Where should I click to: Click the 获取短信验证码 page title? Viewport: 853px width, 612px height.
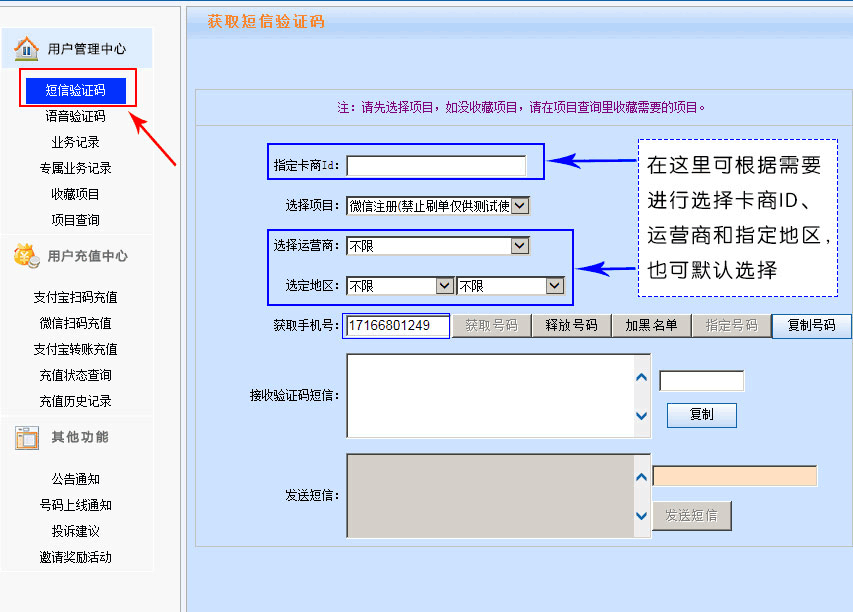click(x=266, y=22)
